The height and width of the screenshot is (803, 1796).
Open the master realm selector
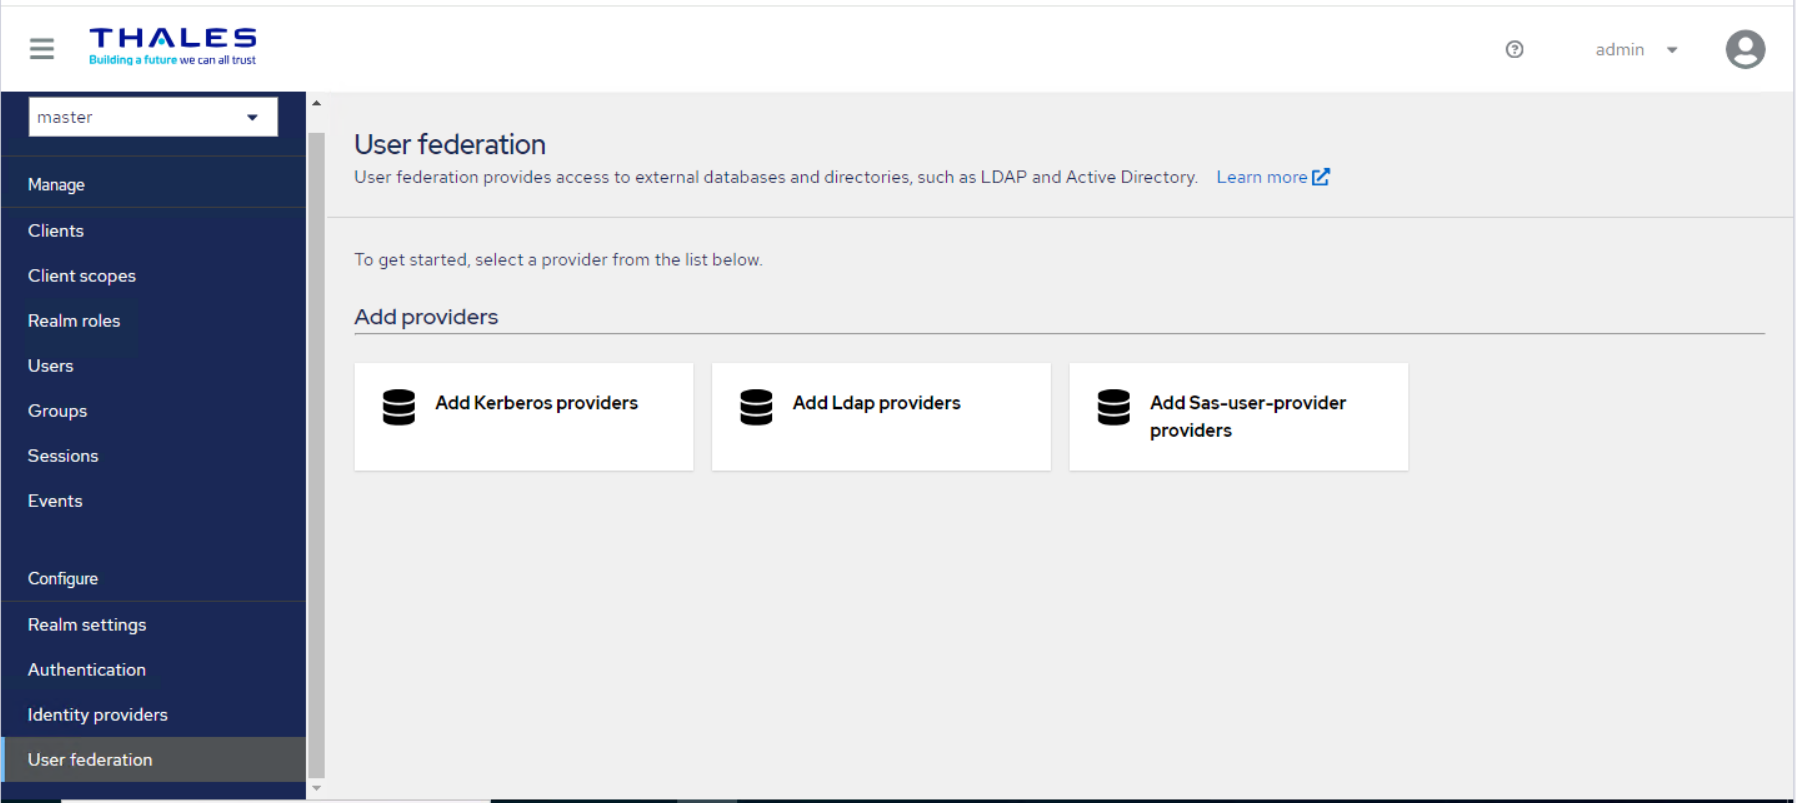click(x=153, y=117)
